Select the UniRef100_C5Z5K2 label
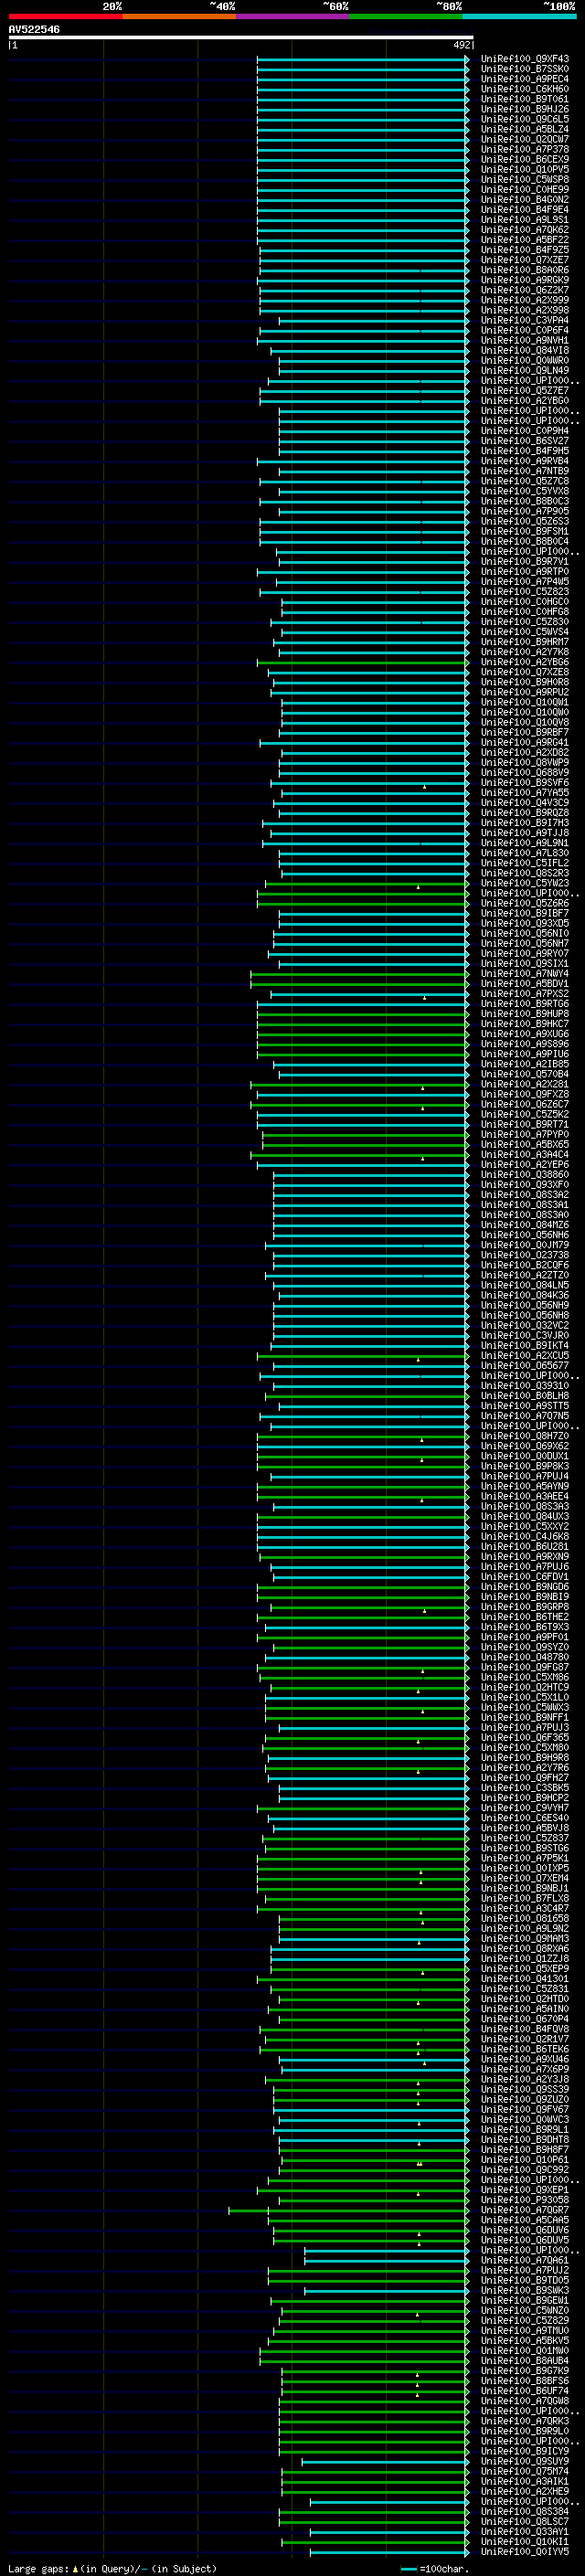This screenshot has width=585, height=2576. (x=525, y=1114)
